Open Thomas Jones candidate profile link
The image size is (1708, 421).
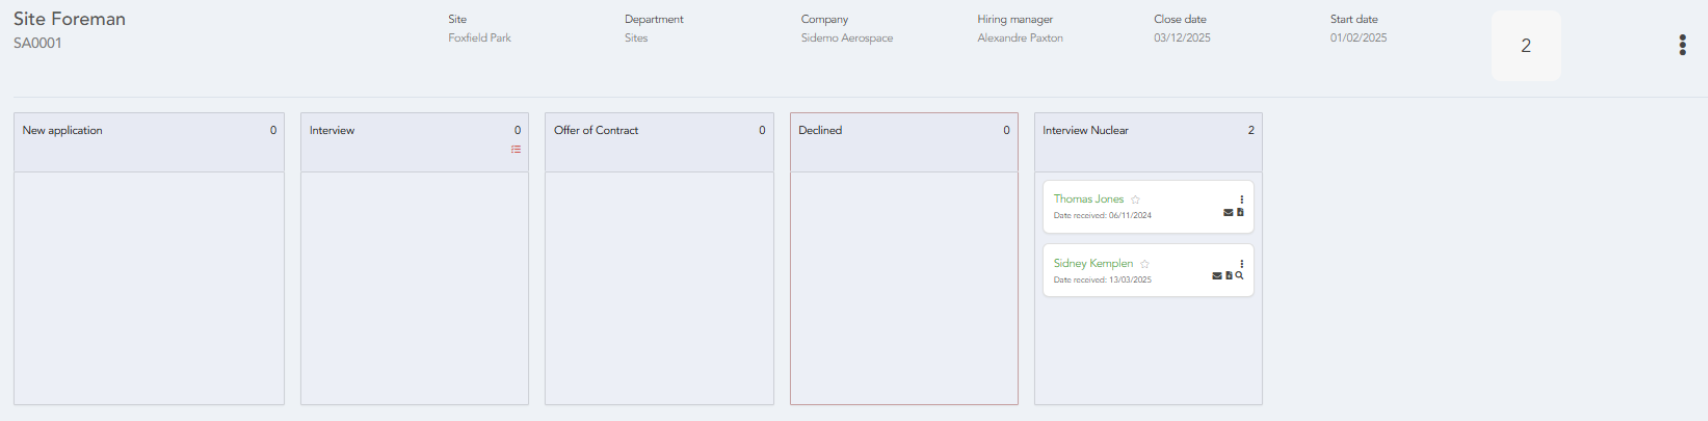[x=1088, y=199]
